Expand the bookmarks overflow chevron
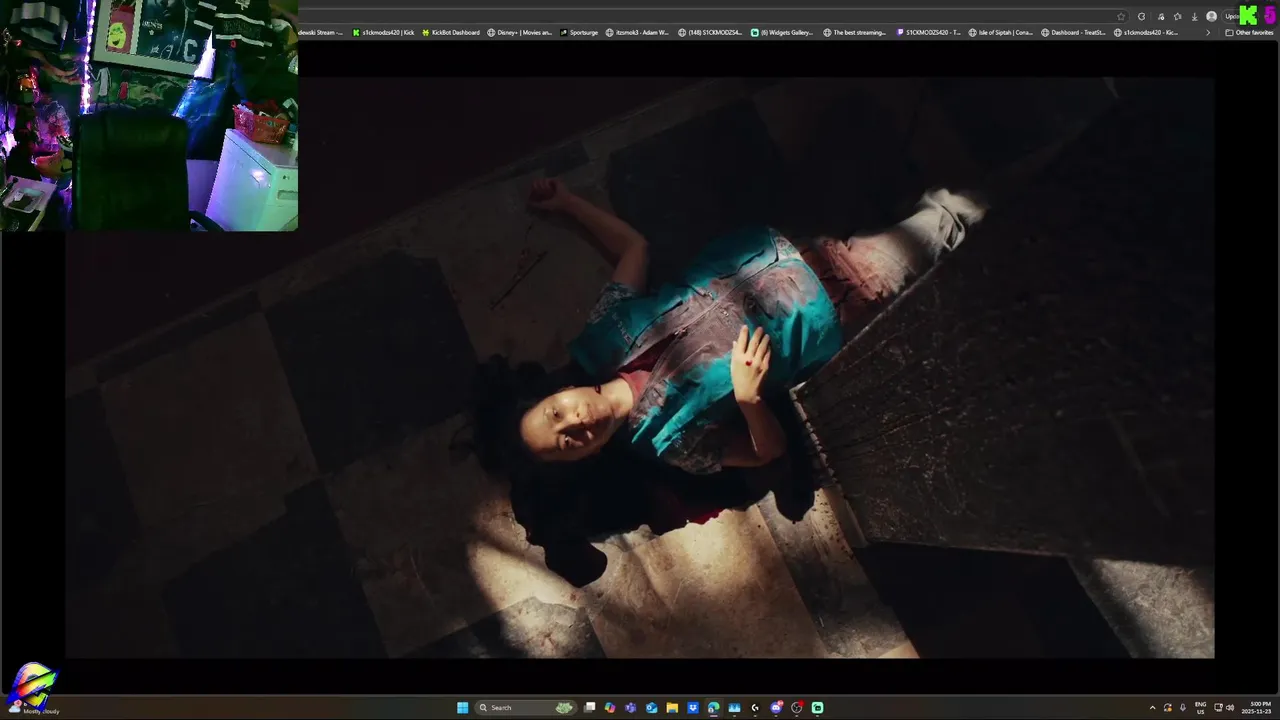Viewport: 1280px width, 720px height. pyautogui.click(x=1208, y=33)
